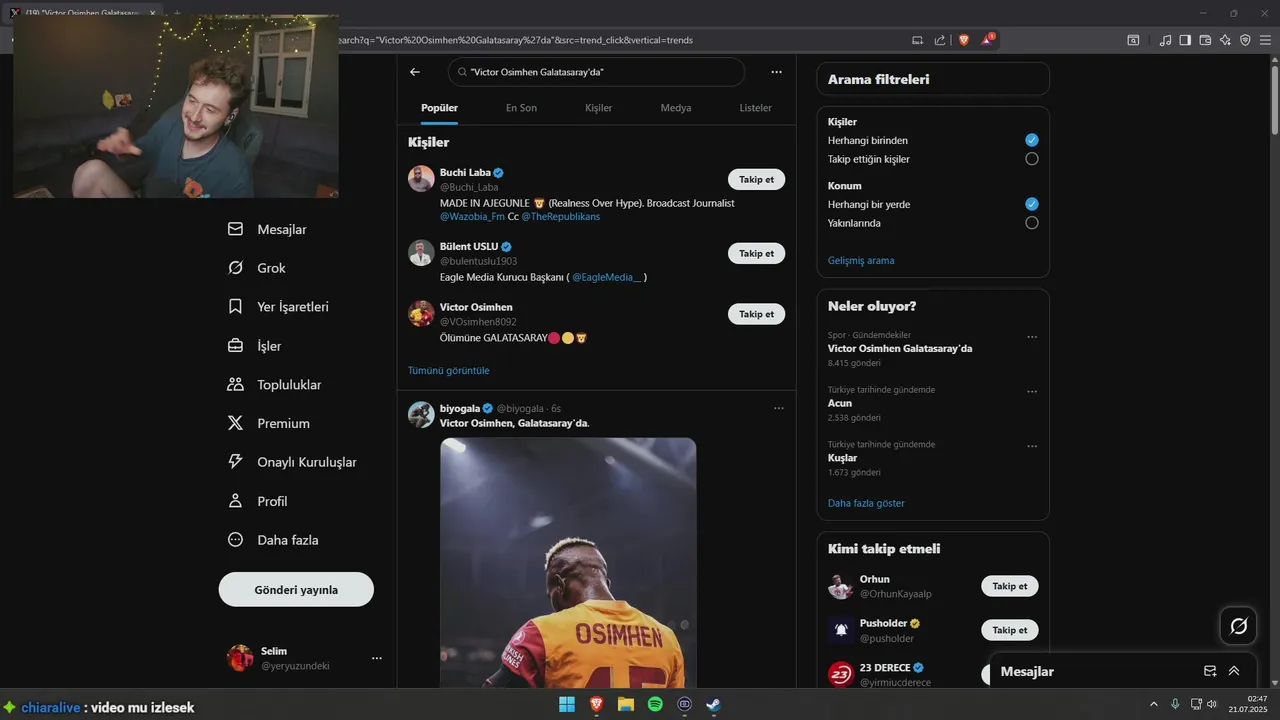The height and width of the screenshot is (720, 1280).
Task: Follow Orhun with Takip et
Action: click(1009, 586)
